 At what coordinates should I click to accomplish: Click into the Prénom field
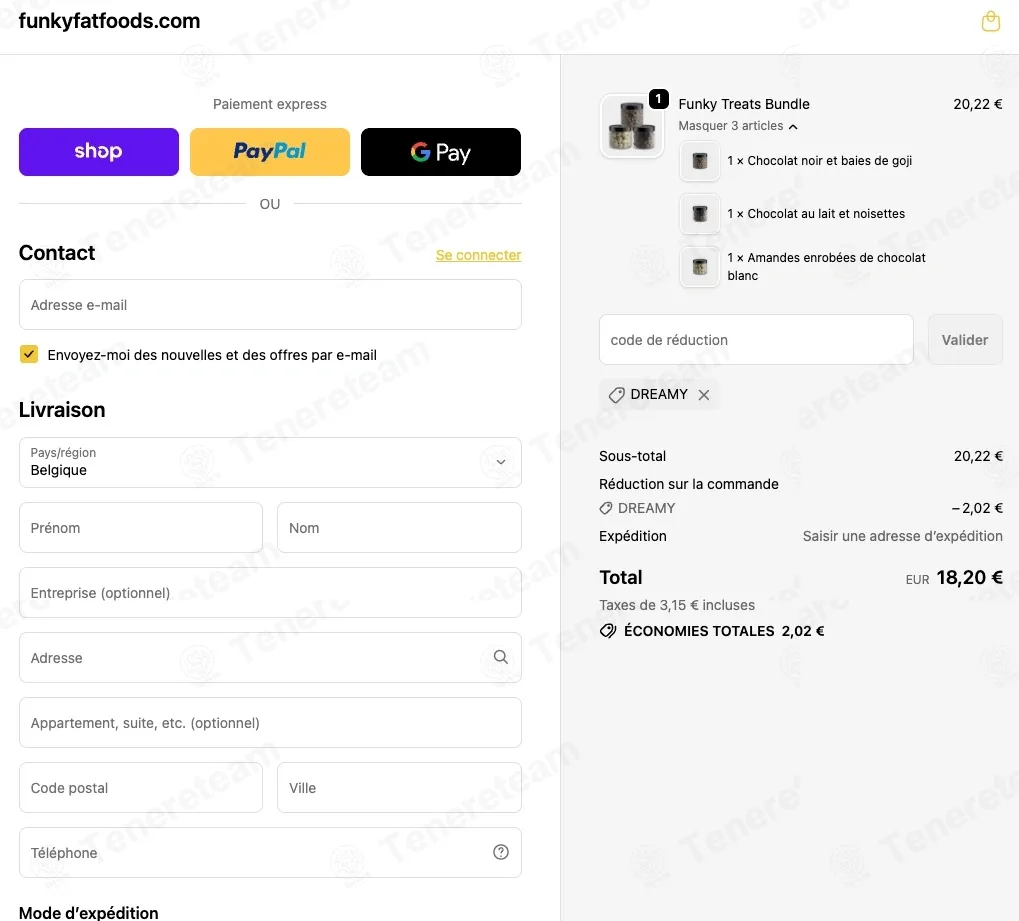pyautogui.click(x=141, y=528)
